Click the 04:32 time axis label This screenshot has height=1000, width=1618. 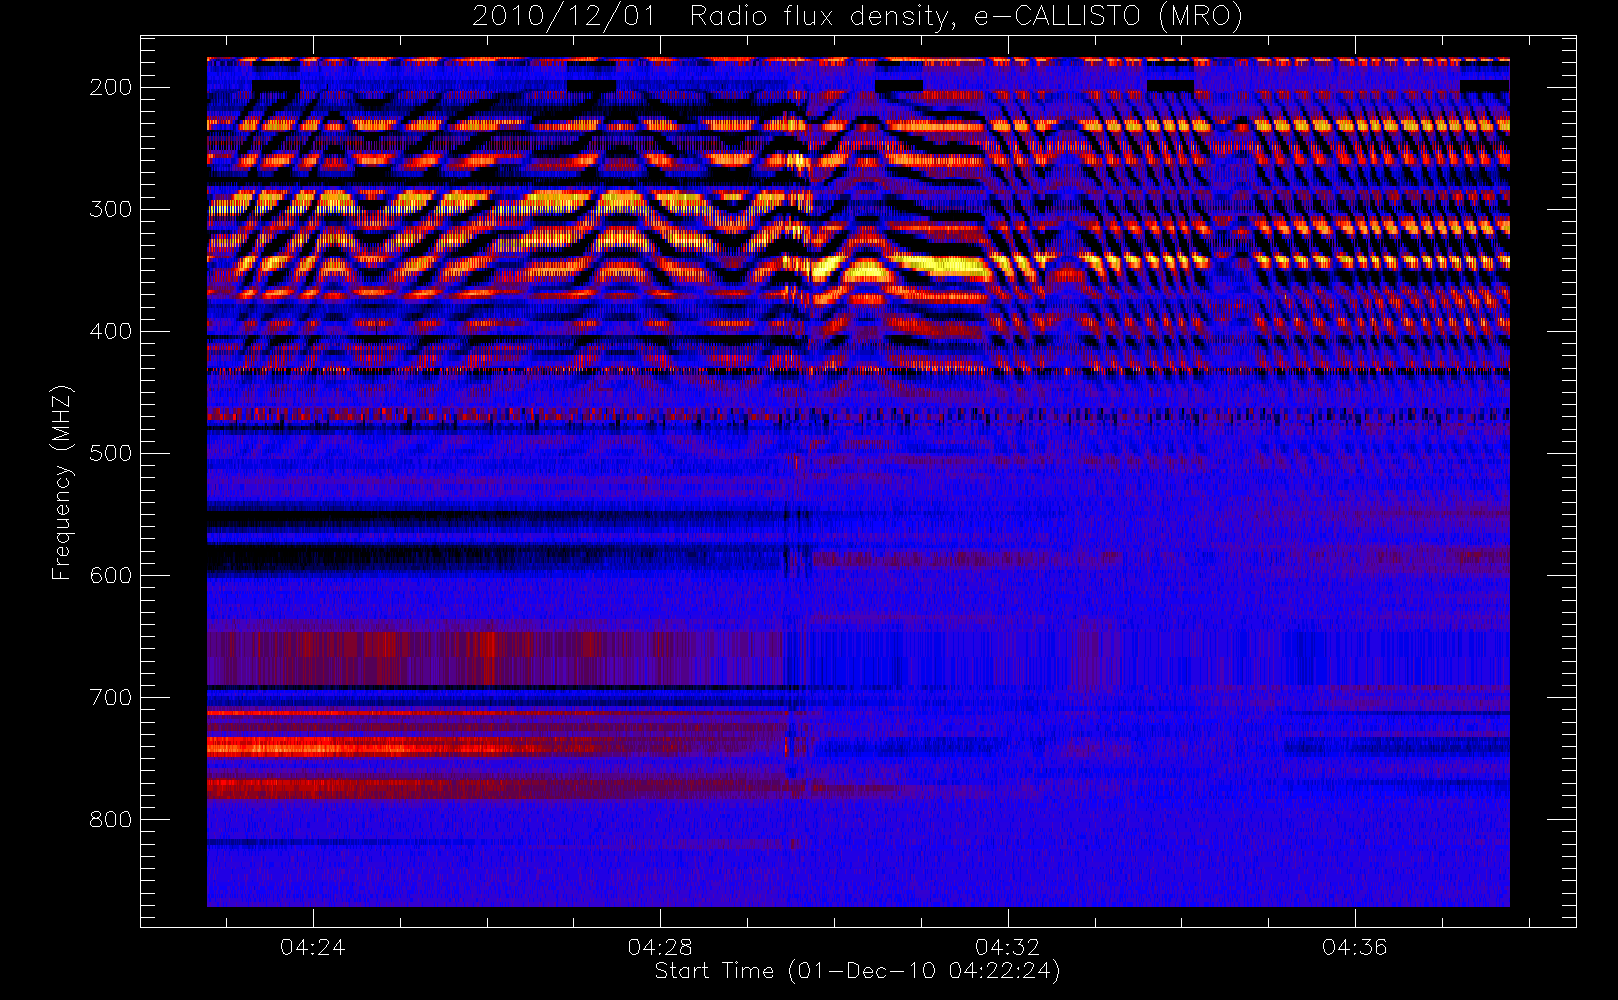[1008, 947]
